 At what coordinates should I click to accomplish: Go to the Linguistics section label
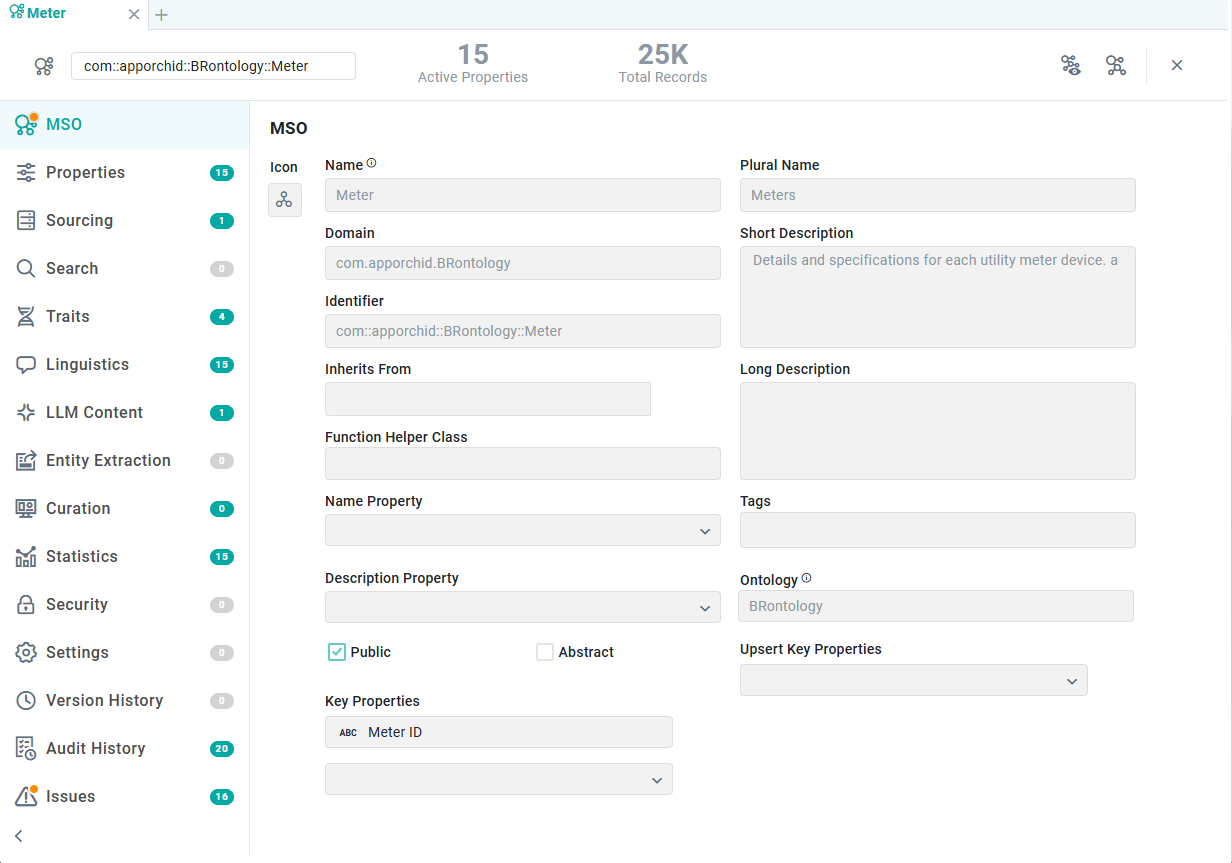[88, 365]
